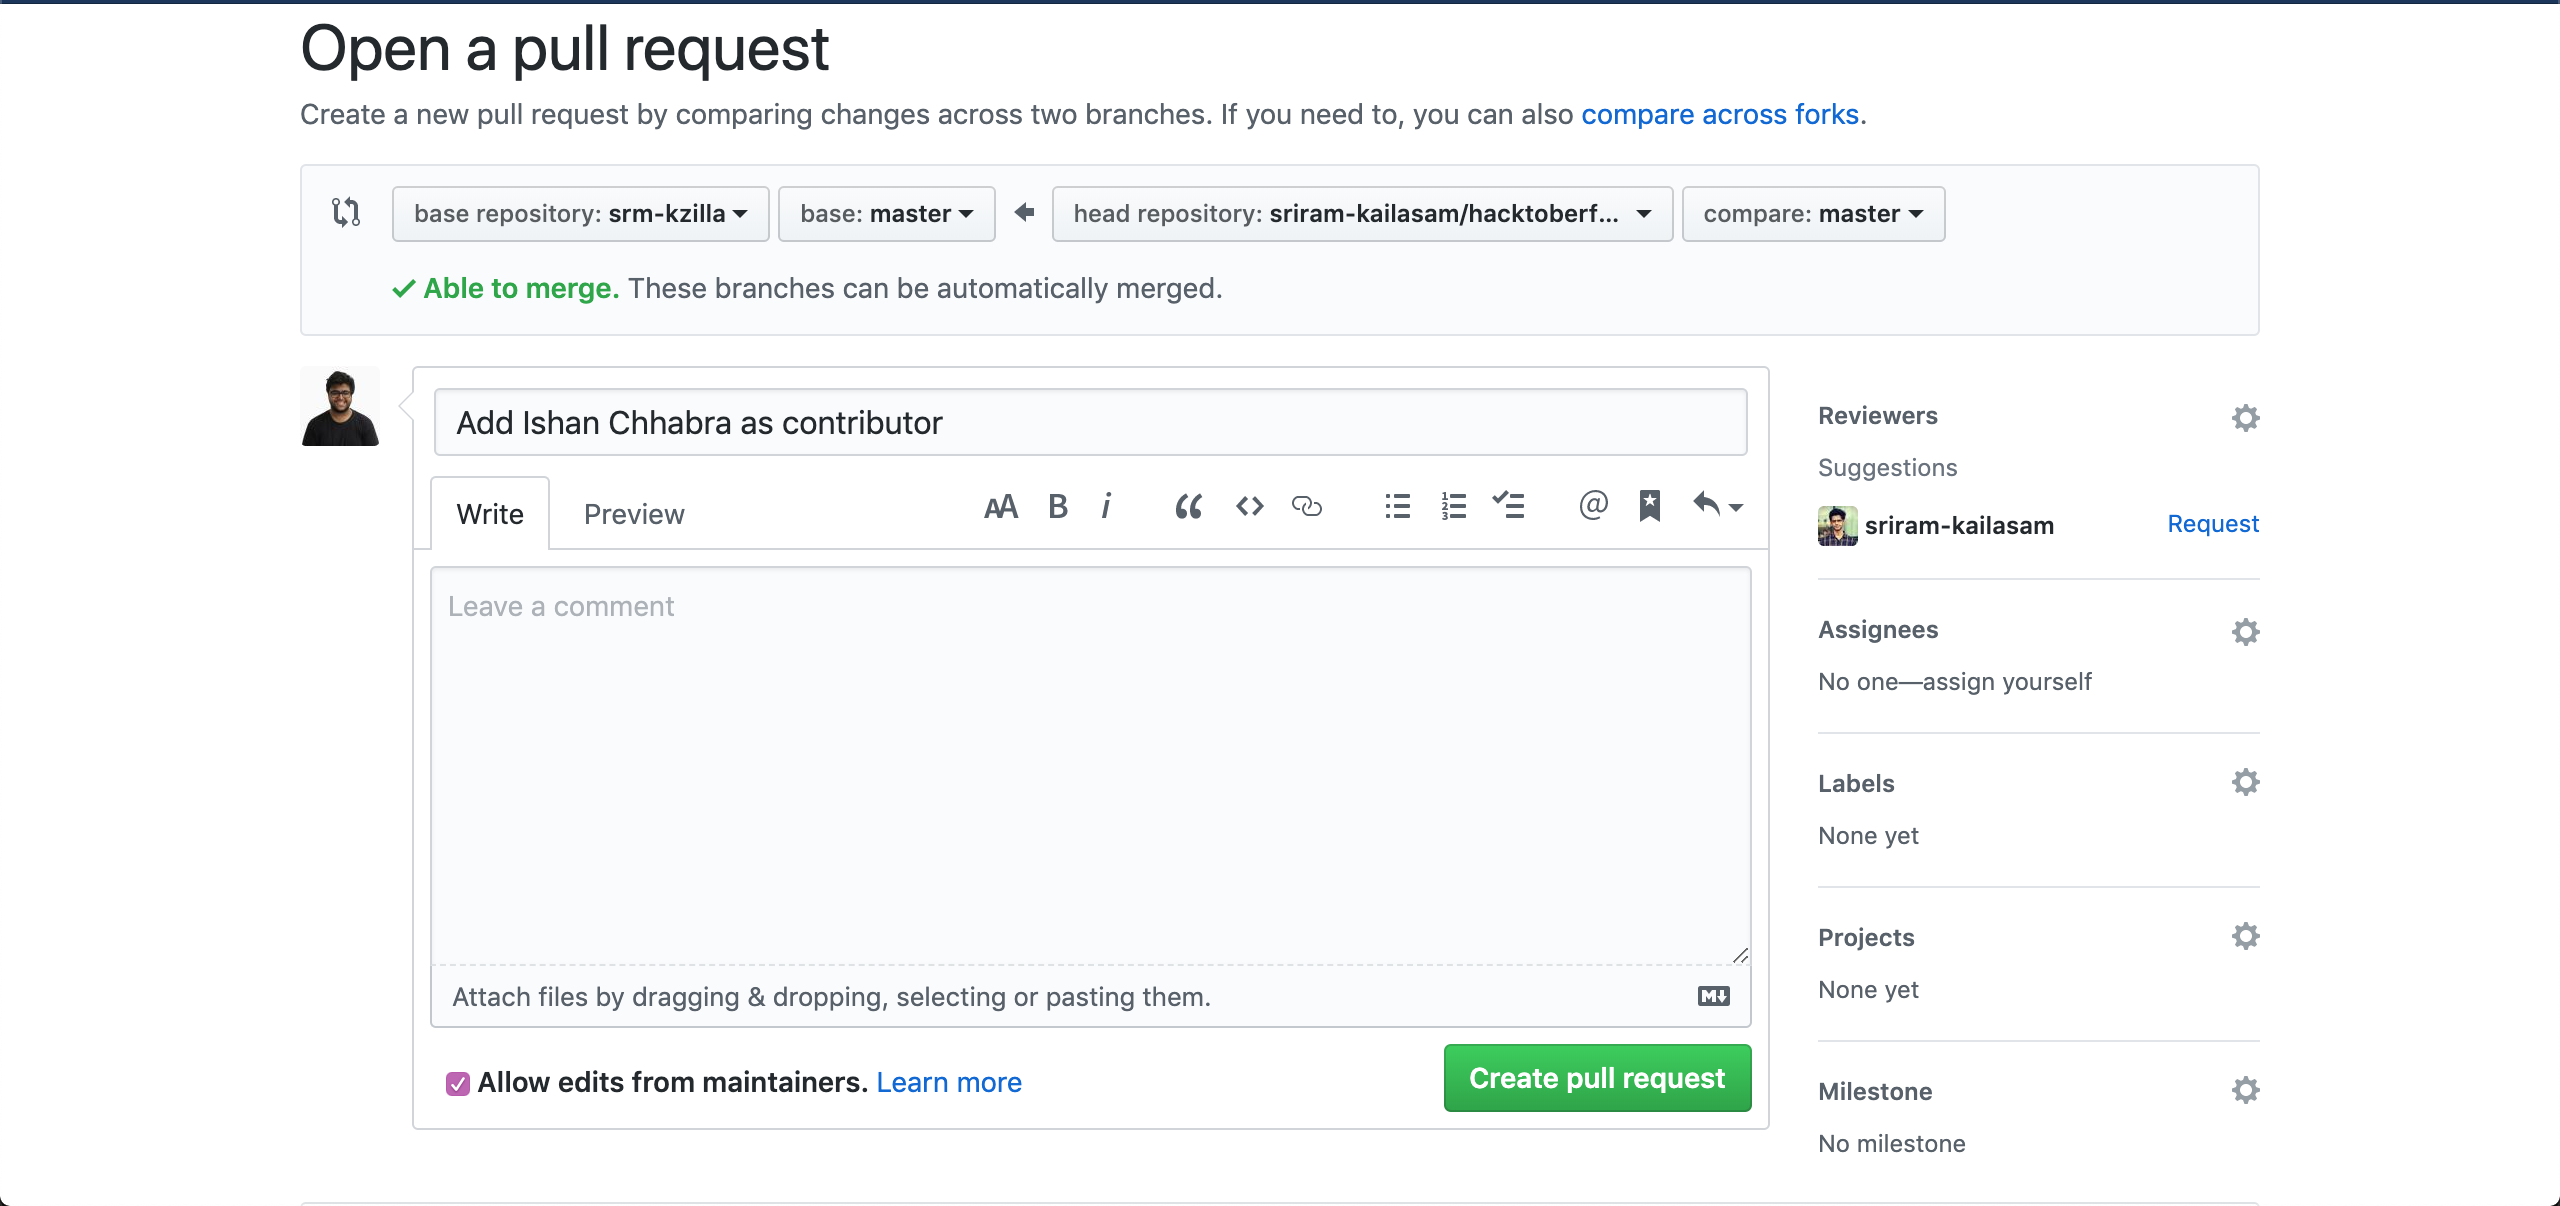Click the pull request title field
Screen dimensions: 2560x1206
[x=1090, y=423]
